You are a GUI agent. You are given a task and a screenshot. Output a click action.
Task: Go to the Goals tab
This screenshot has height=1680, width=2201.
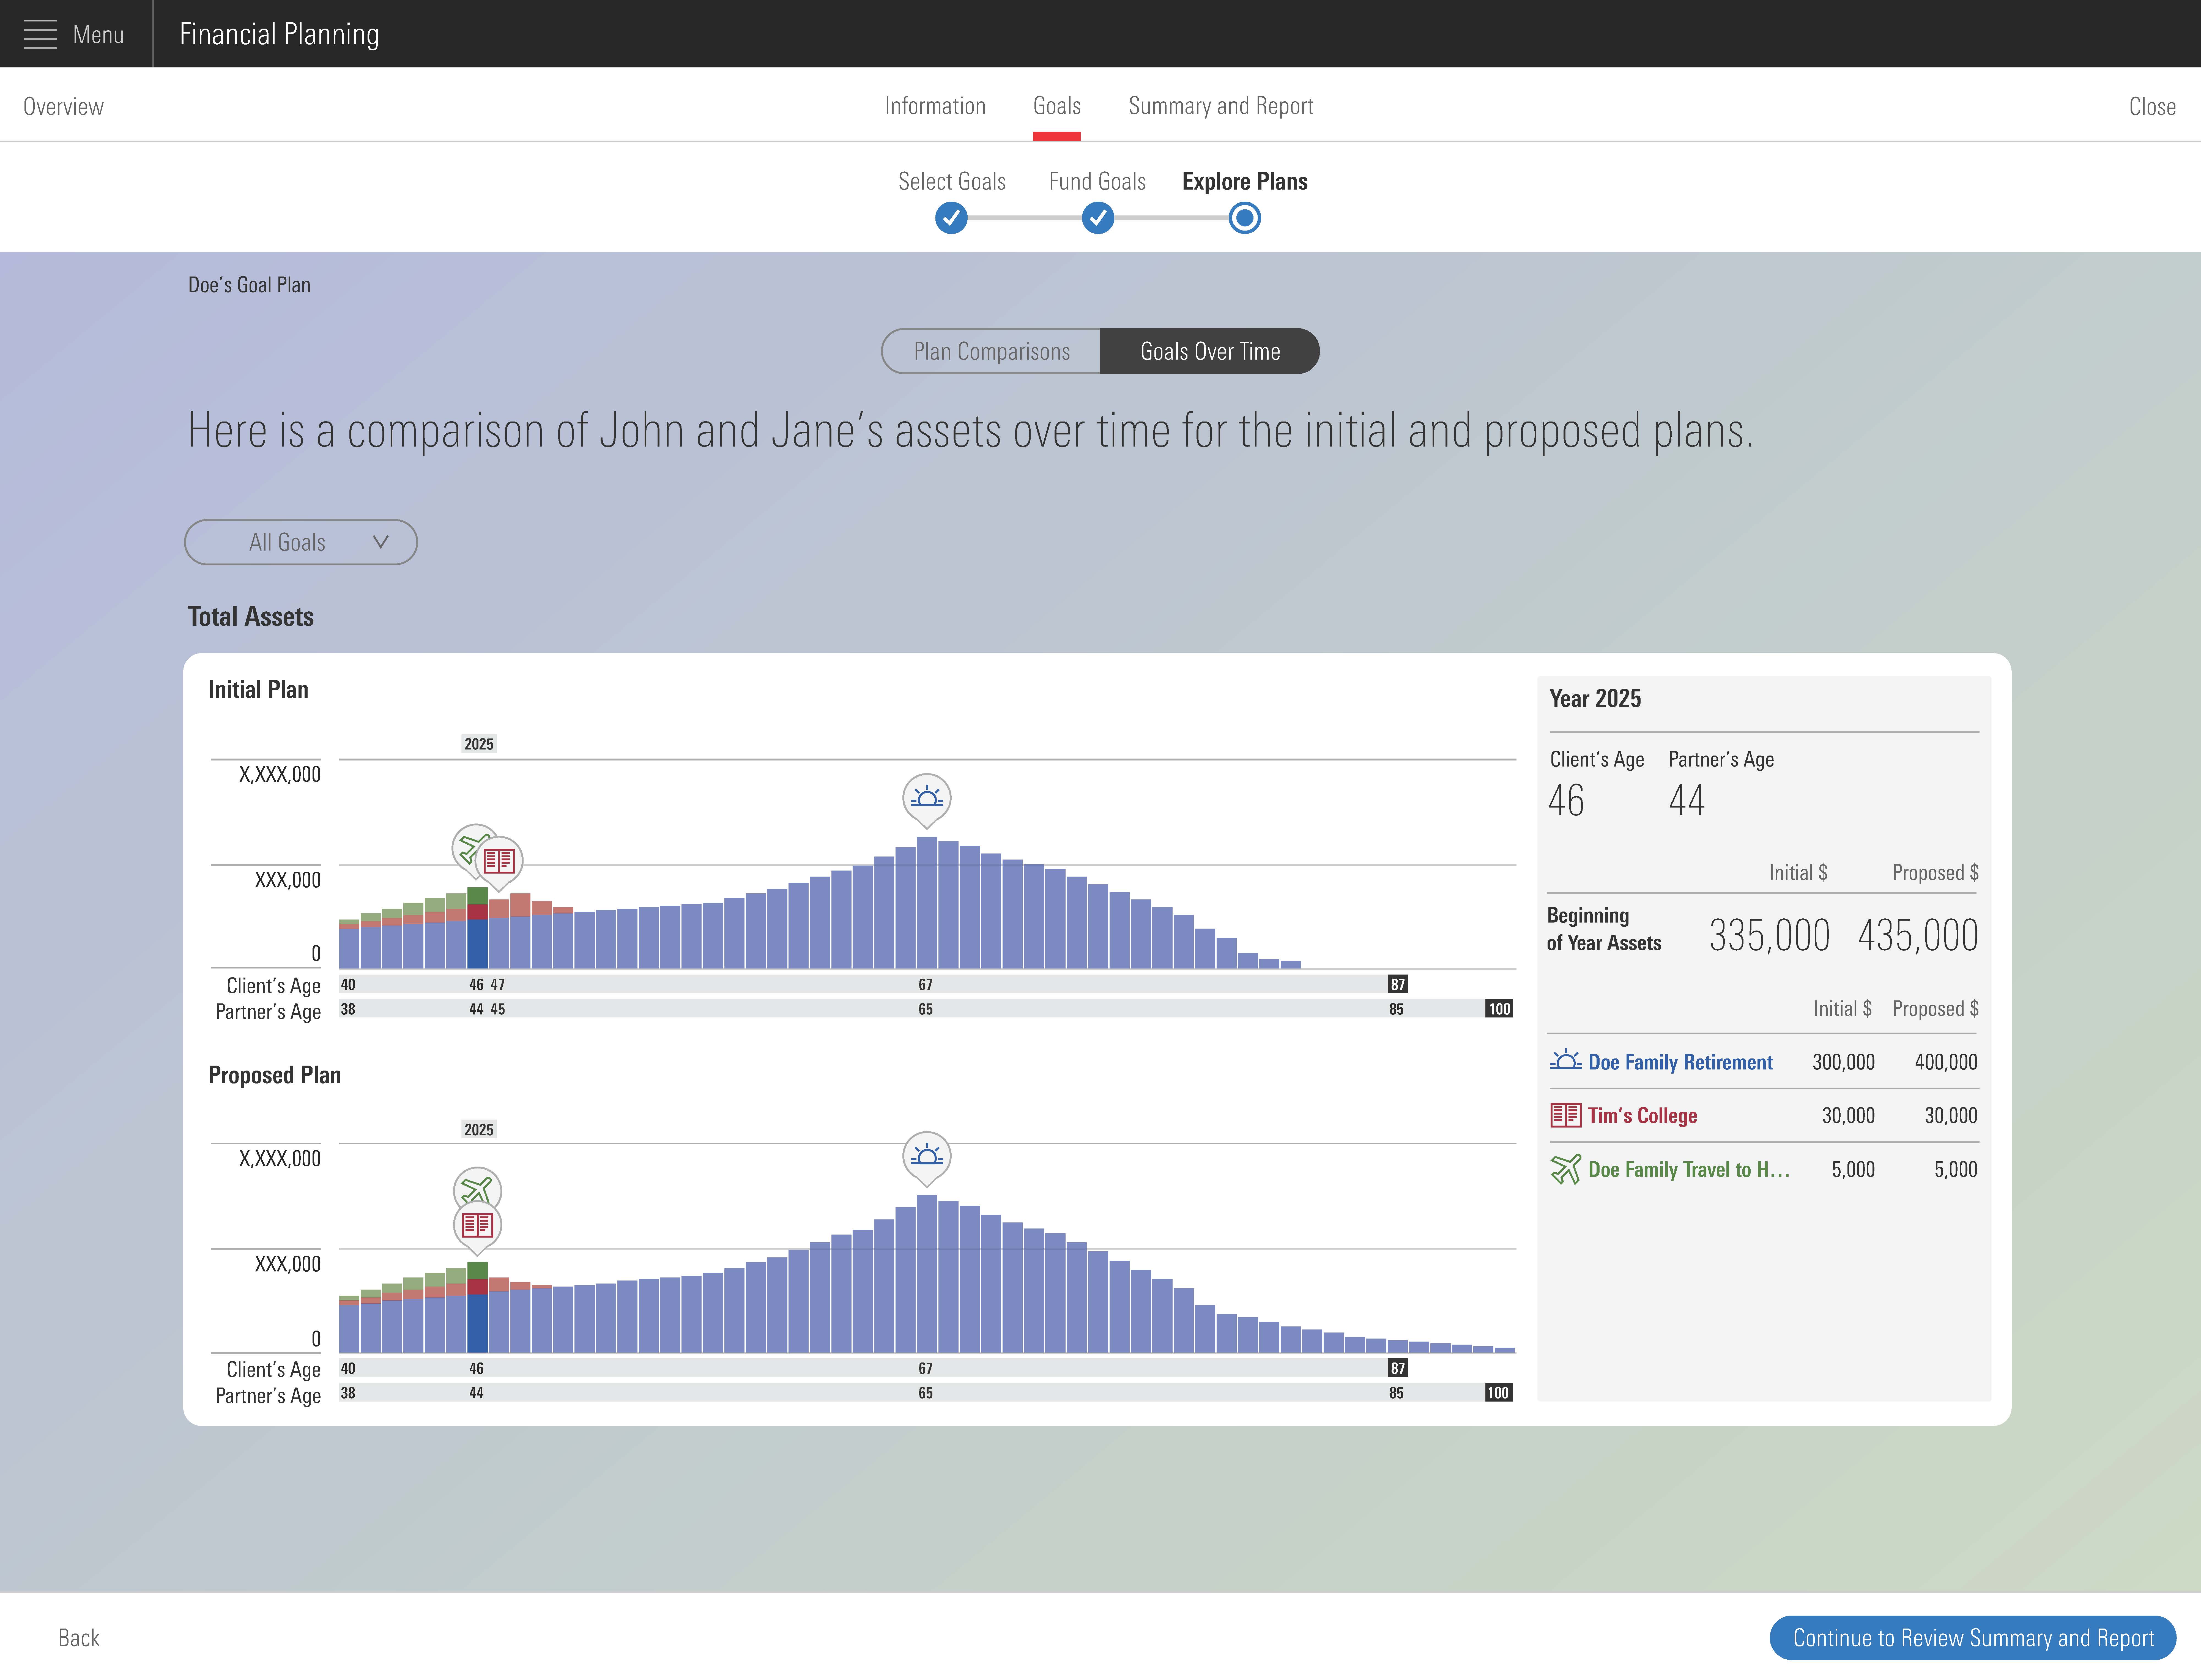tap(1057, 106)
